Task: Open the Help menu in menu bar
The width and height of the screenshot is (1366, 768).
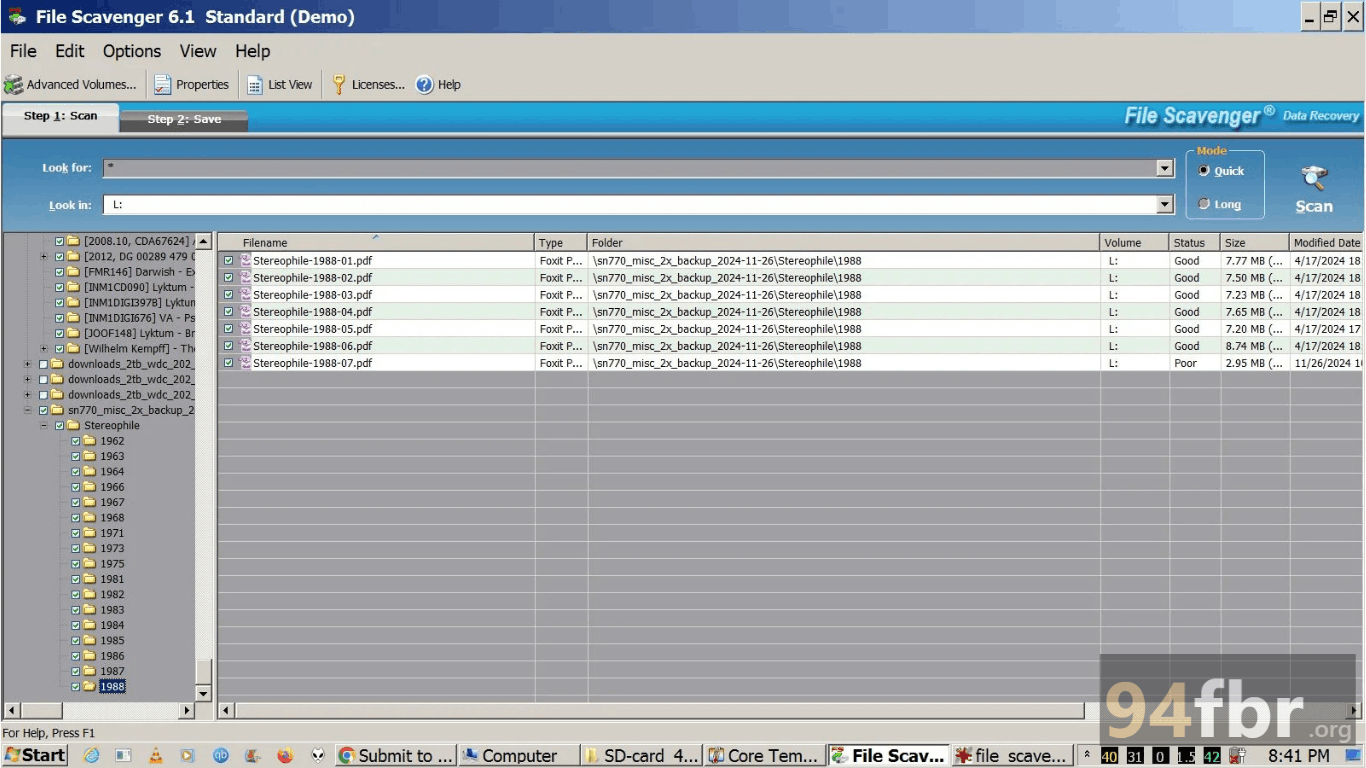Action: (253, 51)
